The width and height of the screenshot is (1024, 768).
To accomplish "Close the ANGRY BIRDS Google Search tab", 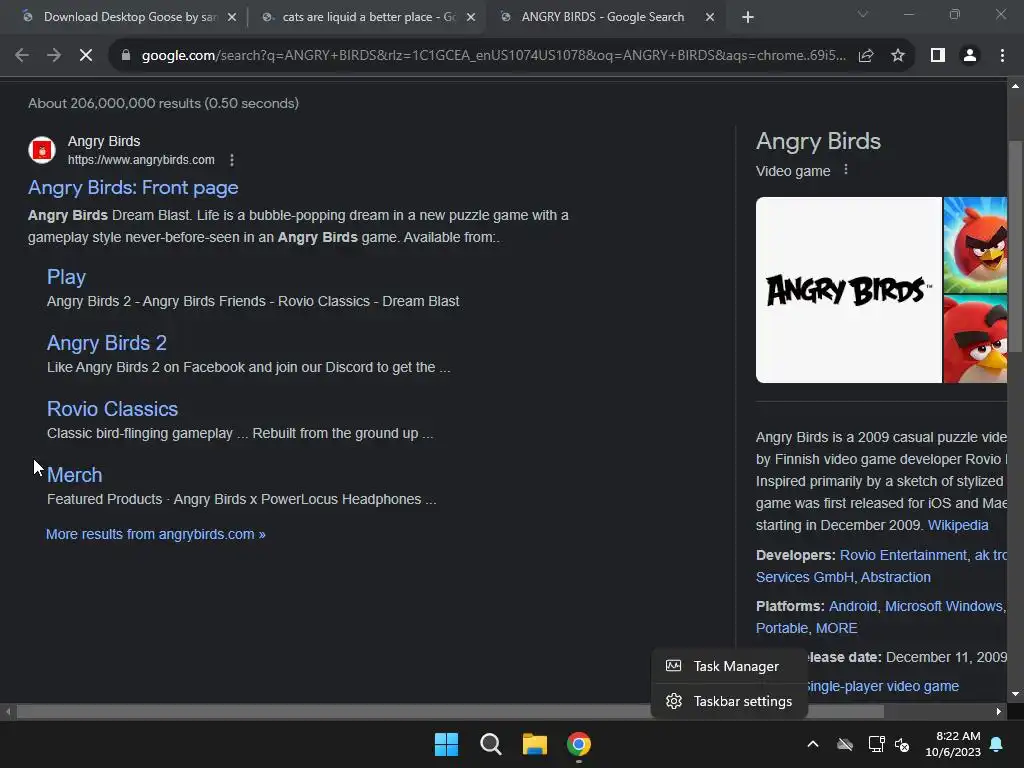I will pyautogui.click(x=710, y=18).
